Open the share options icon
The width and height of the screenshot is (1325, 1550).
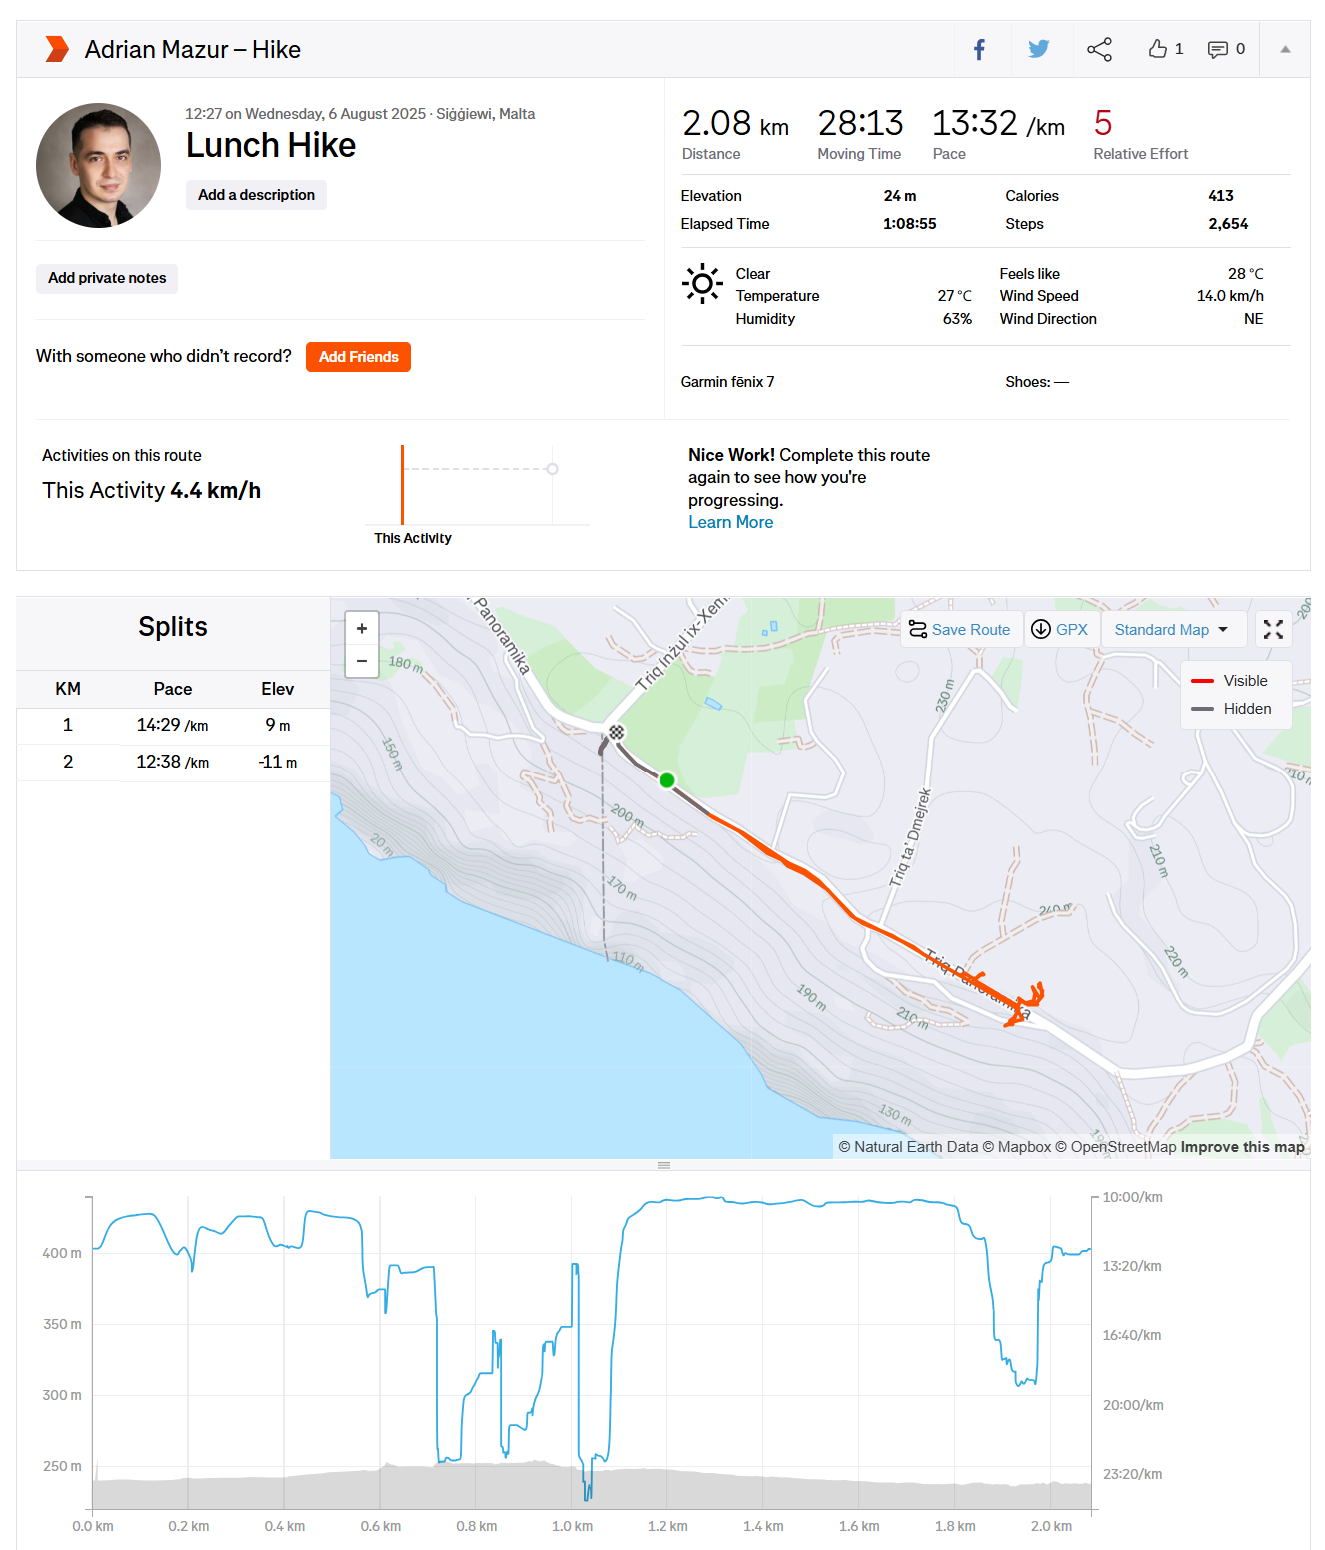(1099, 49)
